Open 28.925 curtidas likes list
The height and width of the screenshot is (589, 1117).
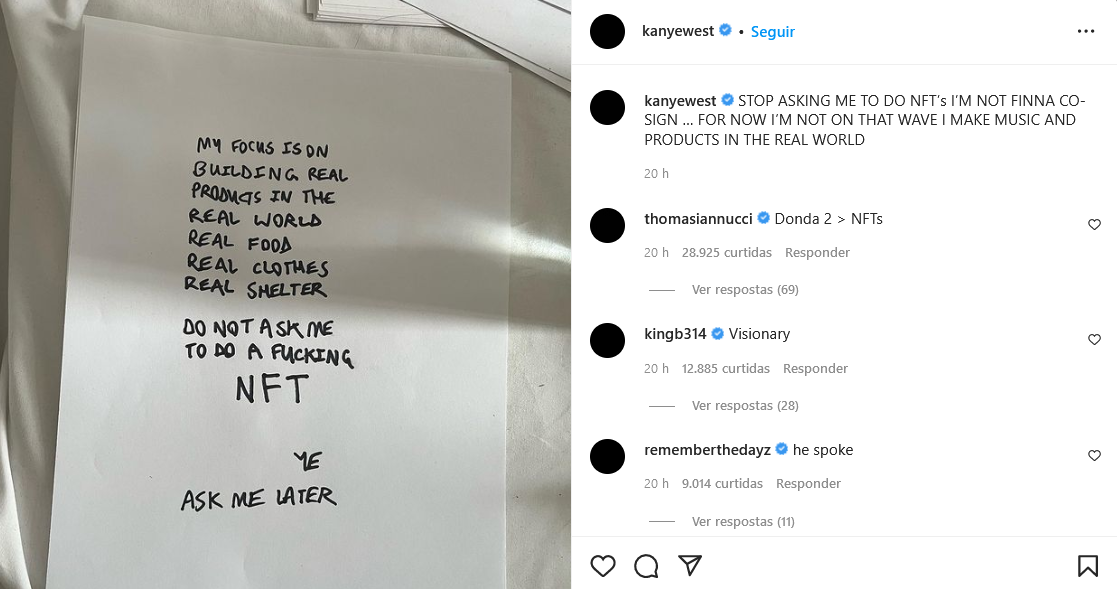click(x=727, y=253)
